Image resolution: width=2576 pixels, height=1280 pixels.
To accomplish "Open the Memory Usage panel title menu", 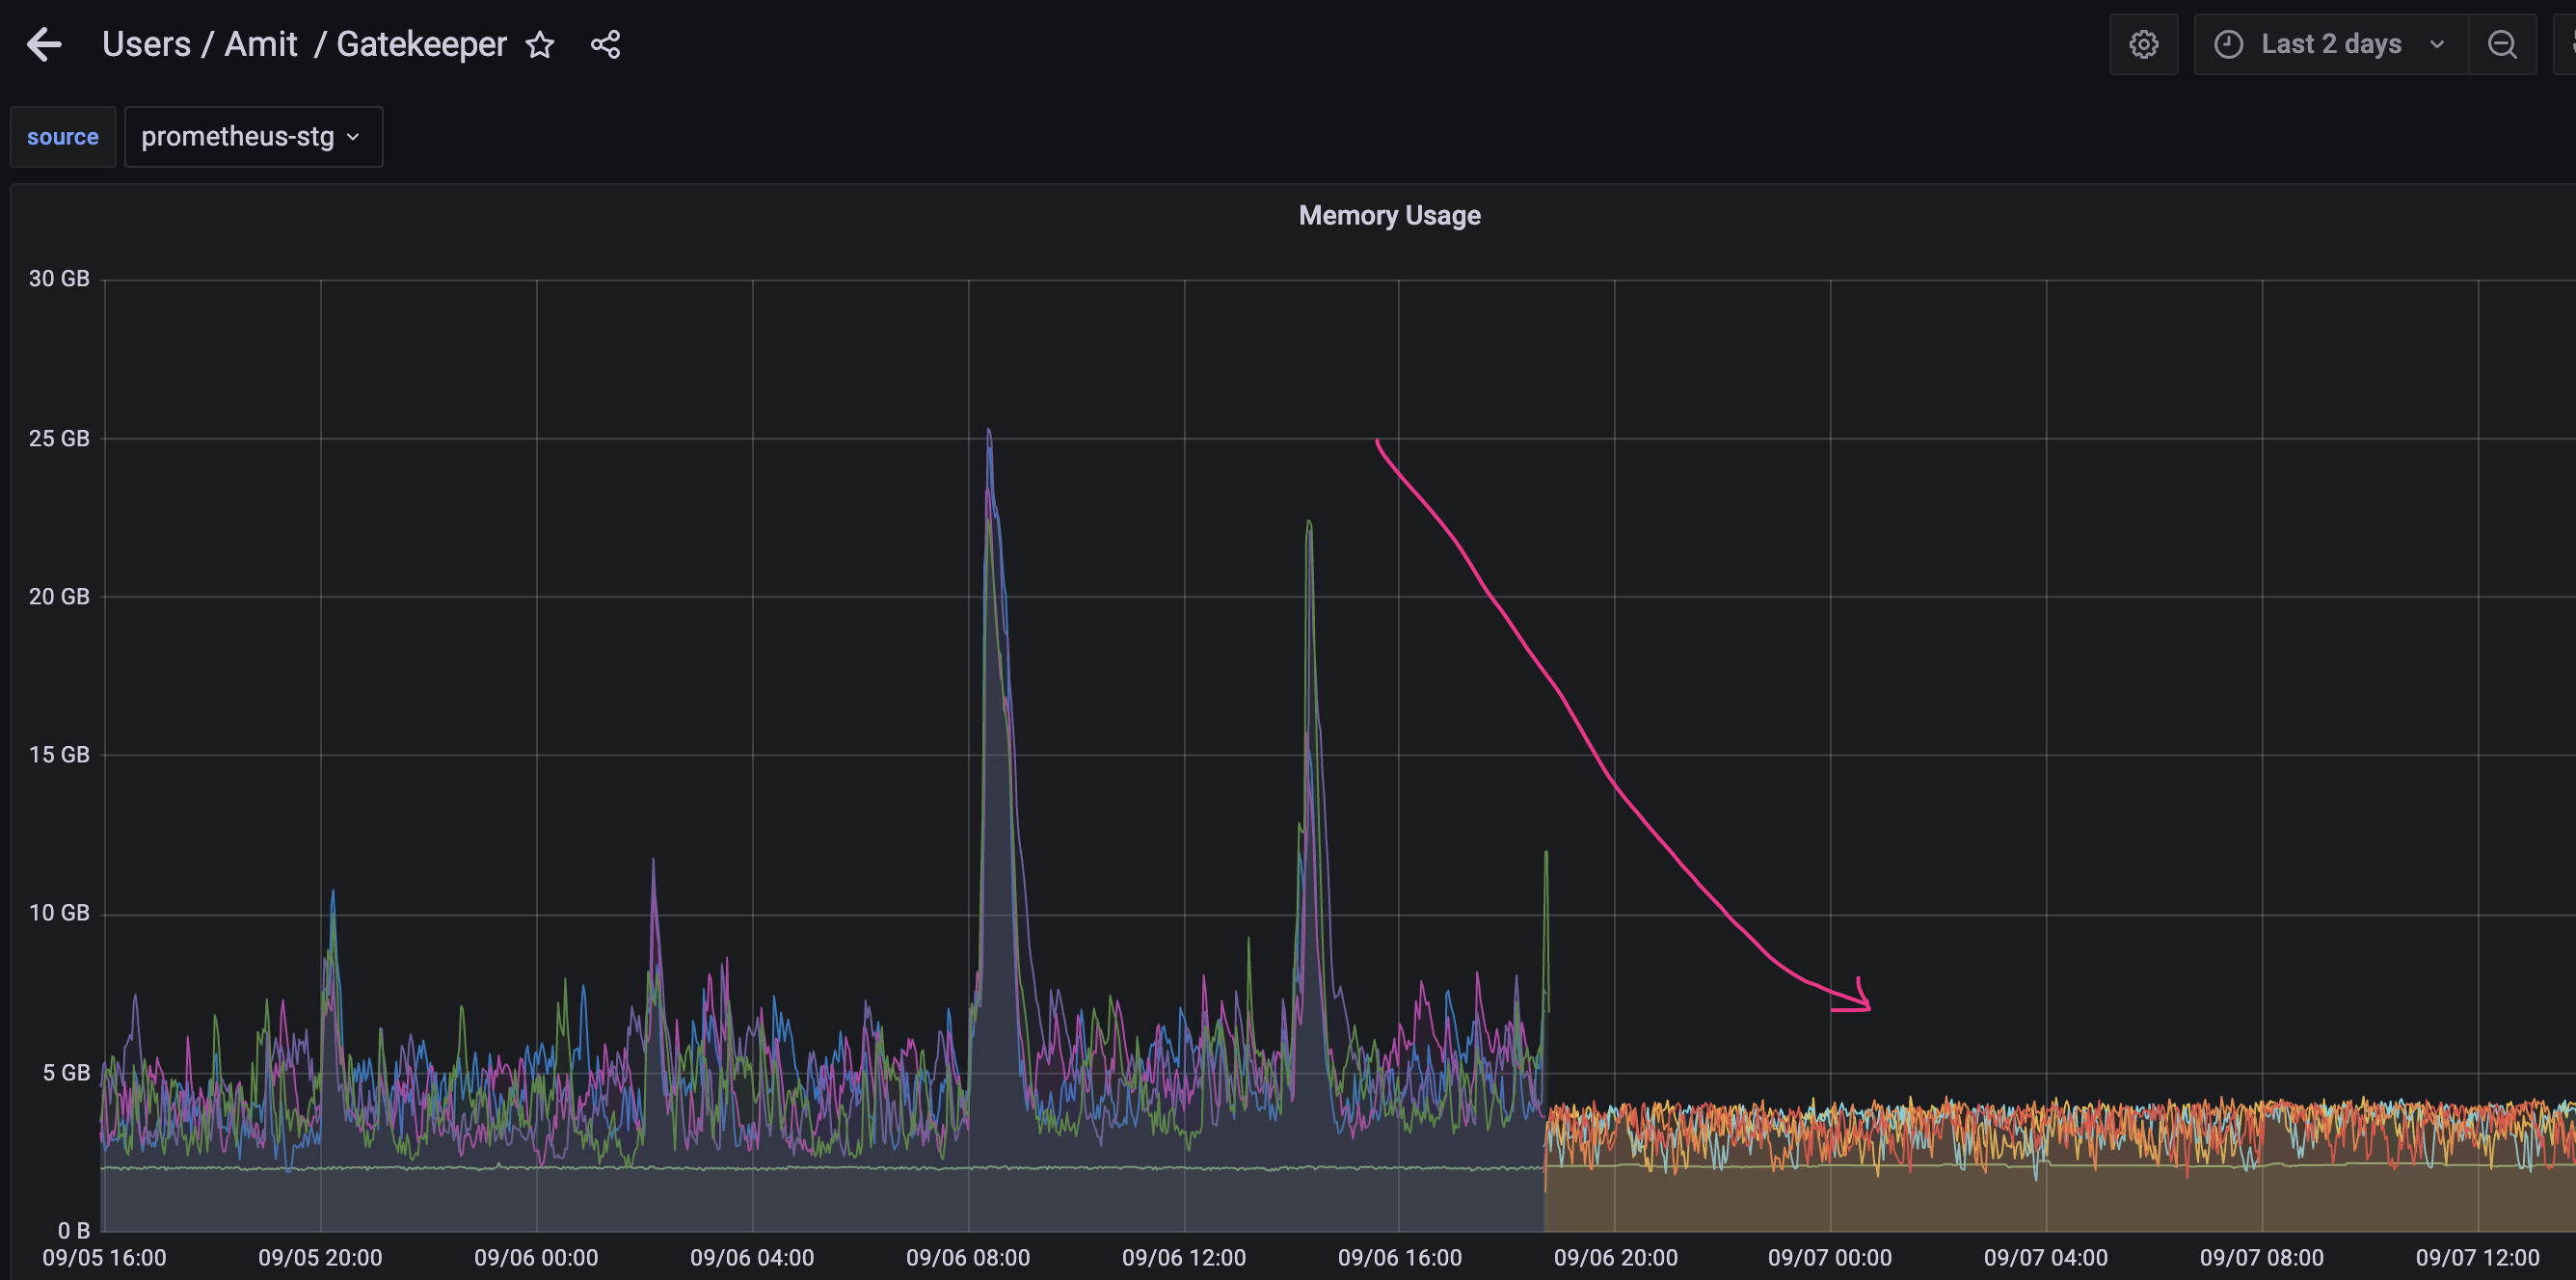I will [x=1388, y=215].
